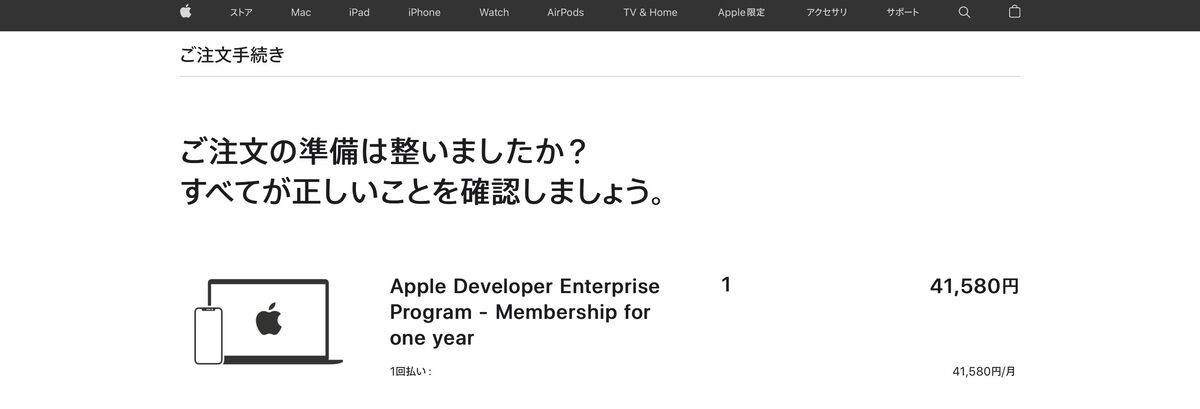Viewport: 1200px width, 409px height.
Task: Click the Mac and iPhone product thumbnail
Action: [268, 322]
